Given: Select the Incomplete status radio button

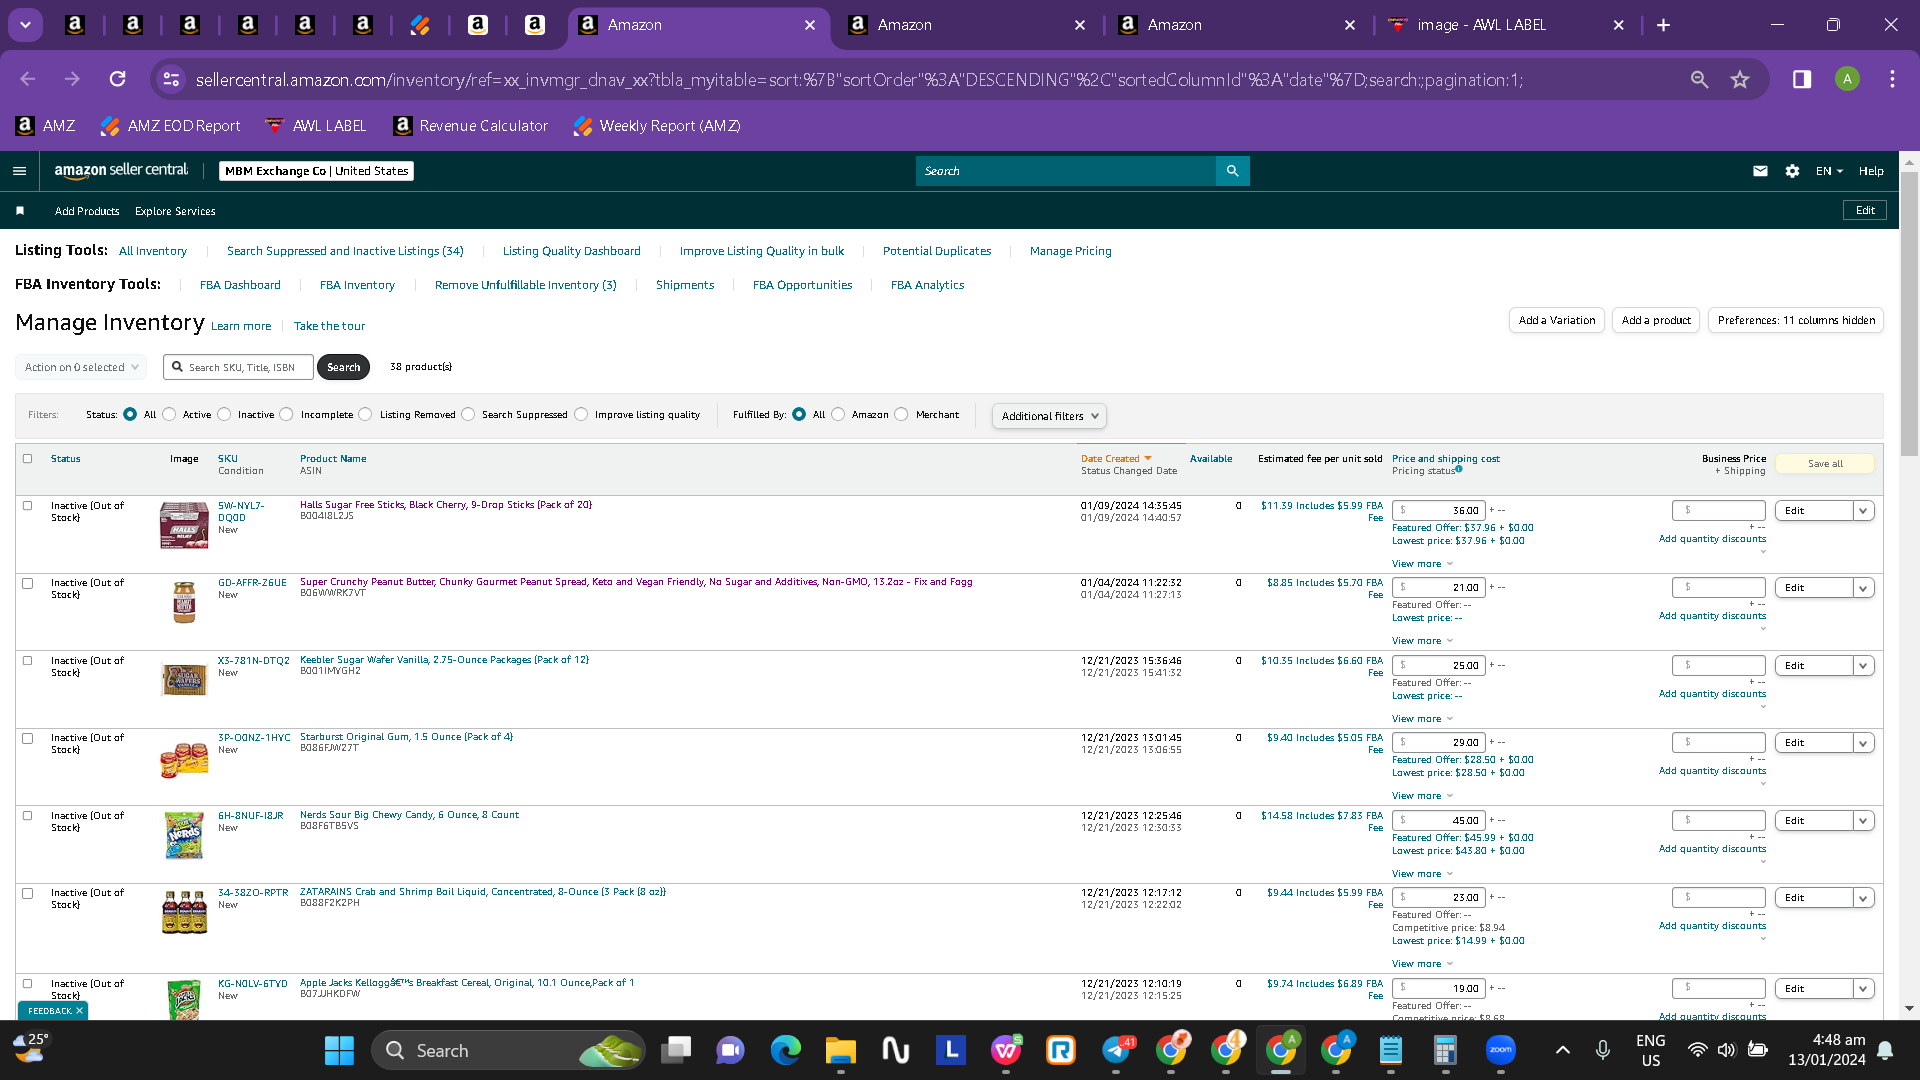Looking at the screenshot, I should click(287, 414).
